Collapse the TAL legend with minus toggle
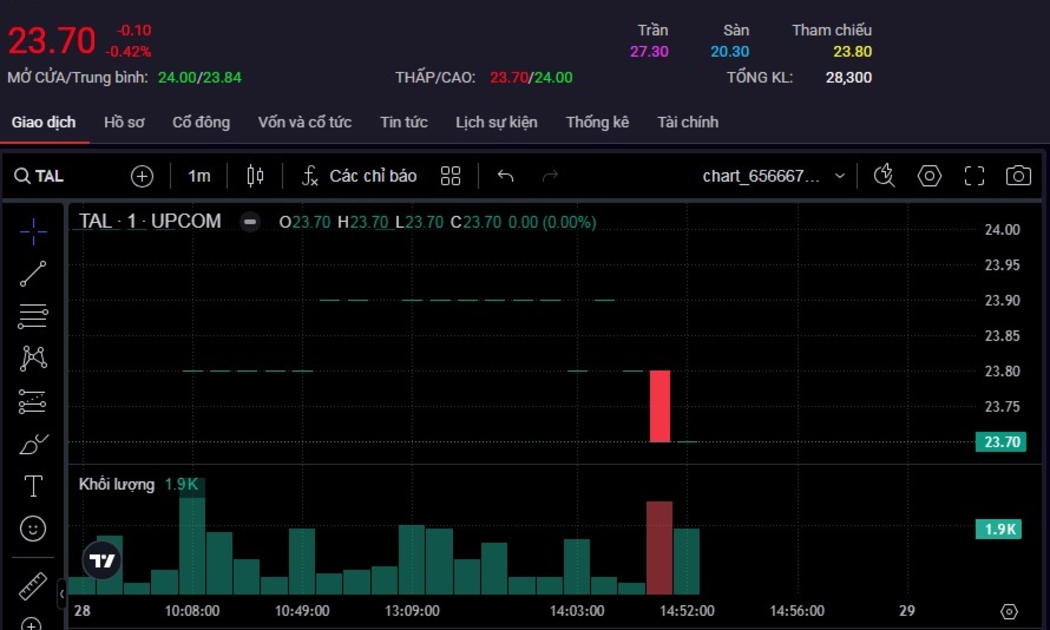This screenshot has width=1050, height=630. coord(250,222)
